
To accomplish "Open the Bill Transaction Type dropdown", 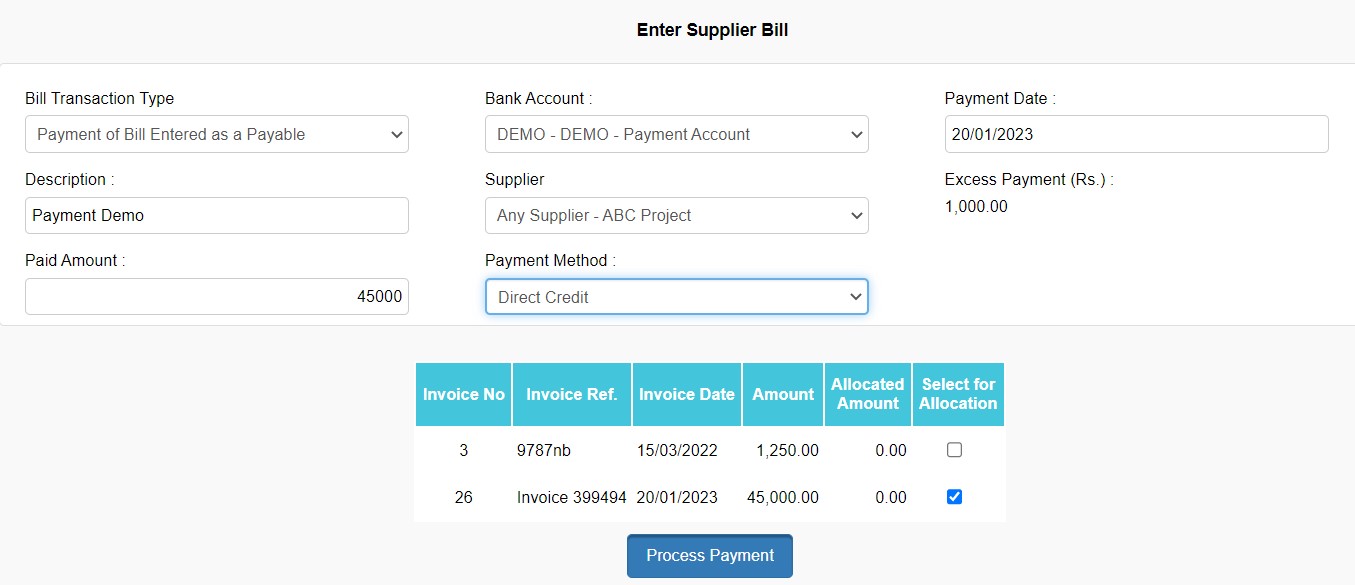I will [216, 134].
